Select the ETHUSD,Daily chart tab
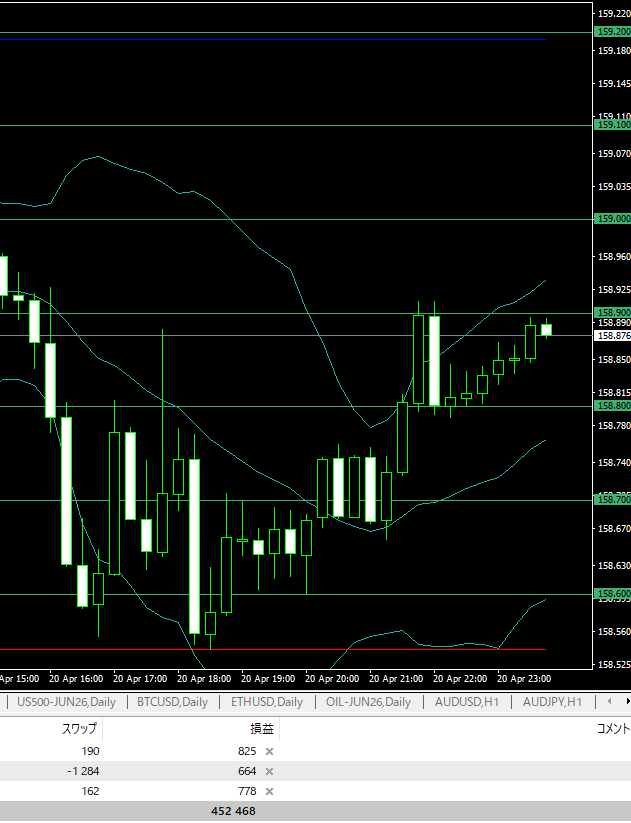 [x=267, y=702]
